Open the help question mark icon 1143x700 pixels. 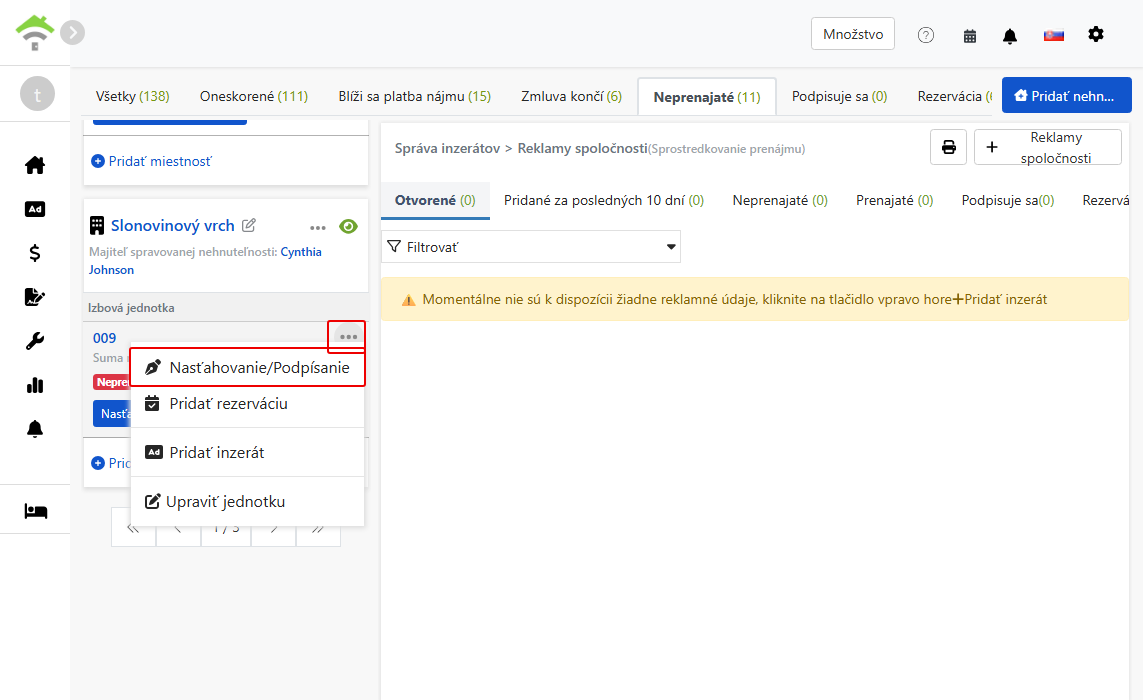[x=926, y=35]
